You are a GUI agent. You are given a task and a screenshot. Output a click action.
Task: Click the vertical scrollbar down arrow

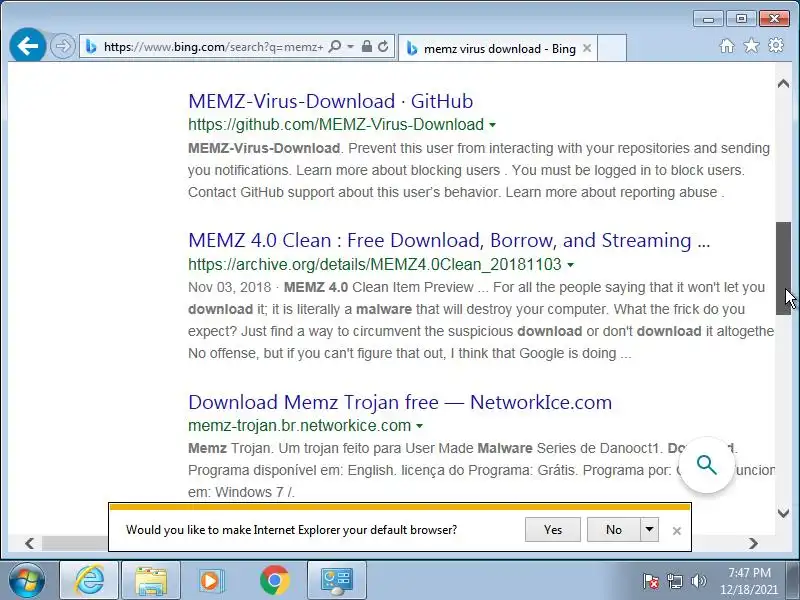pos(783,513)
